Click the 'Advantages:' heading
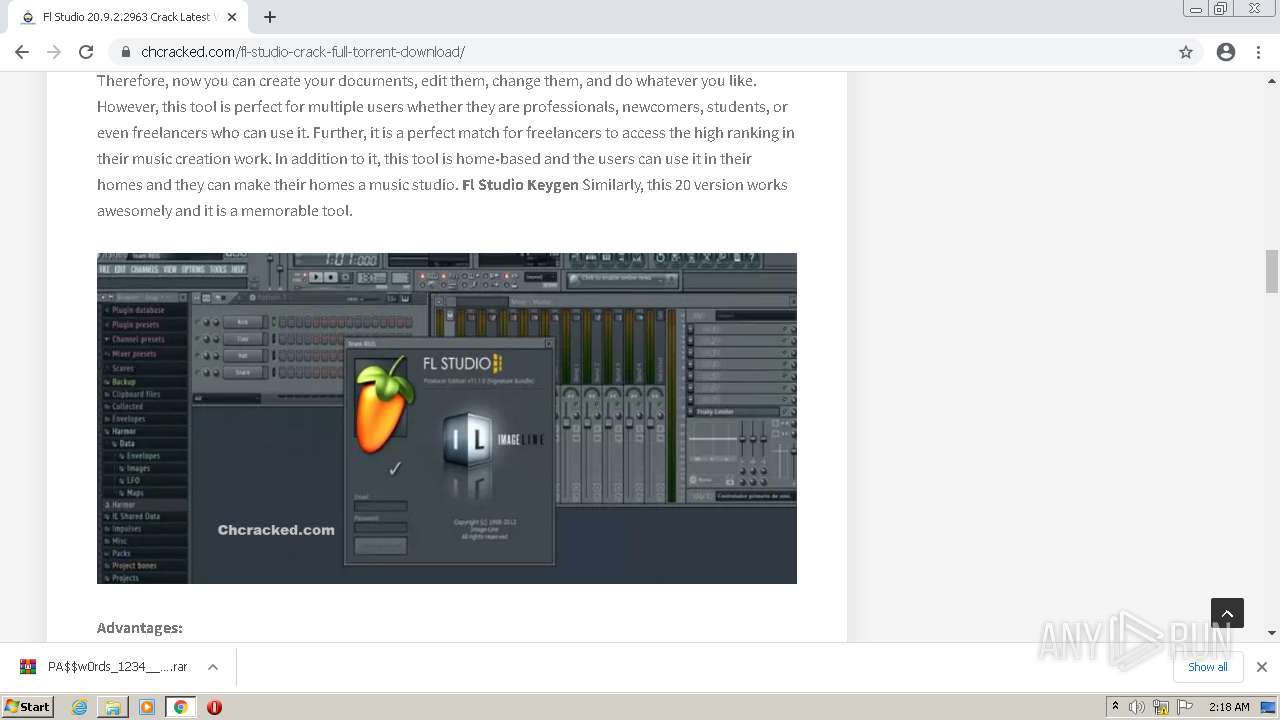 click(140, 628)
